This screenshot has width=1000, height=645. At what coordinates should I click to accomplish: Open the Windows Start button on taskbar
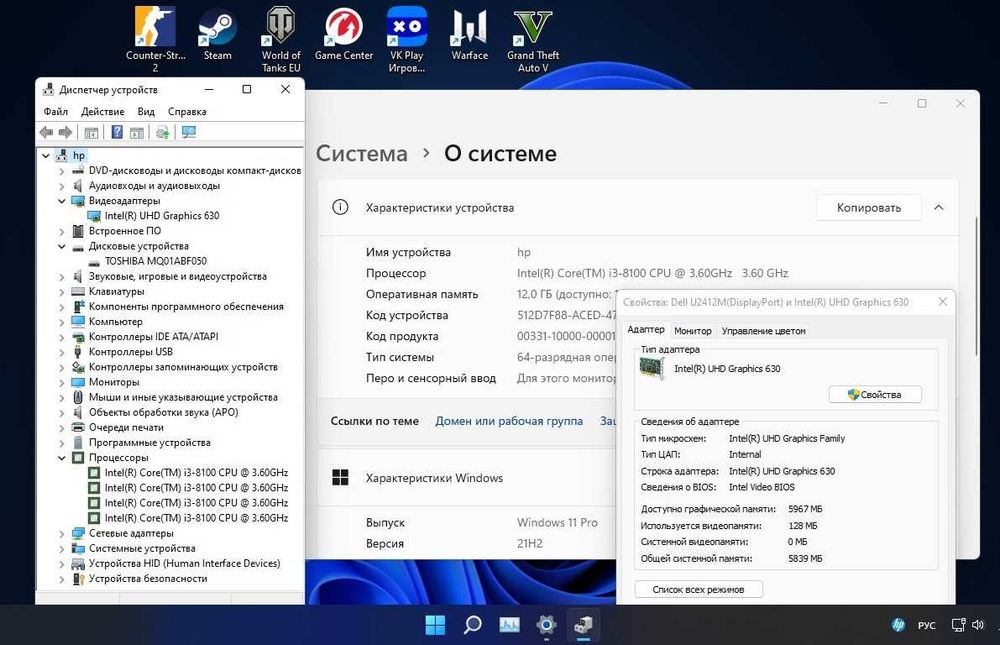(436, 625)
